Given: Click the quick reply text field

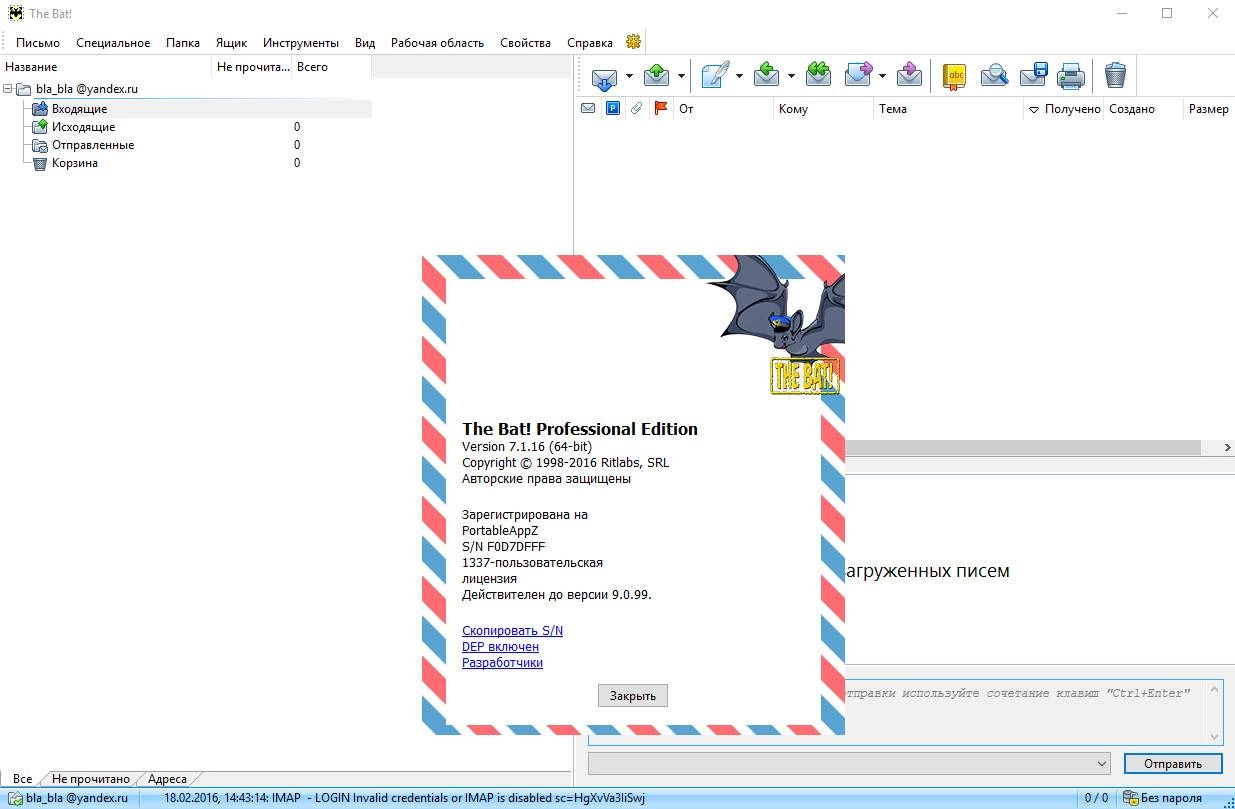Looking at the screenshot, I should pyautogui.click(x=905, y=712).
